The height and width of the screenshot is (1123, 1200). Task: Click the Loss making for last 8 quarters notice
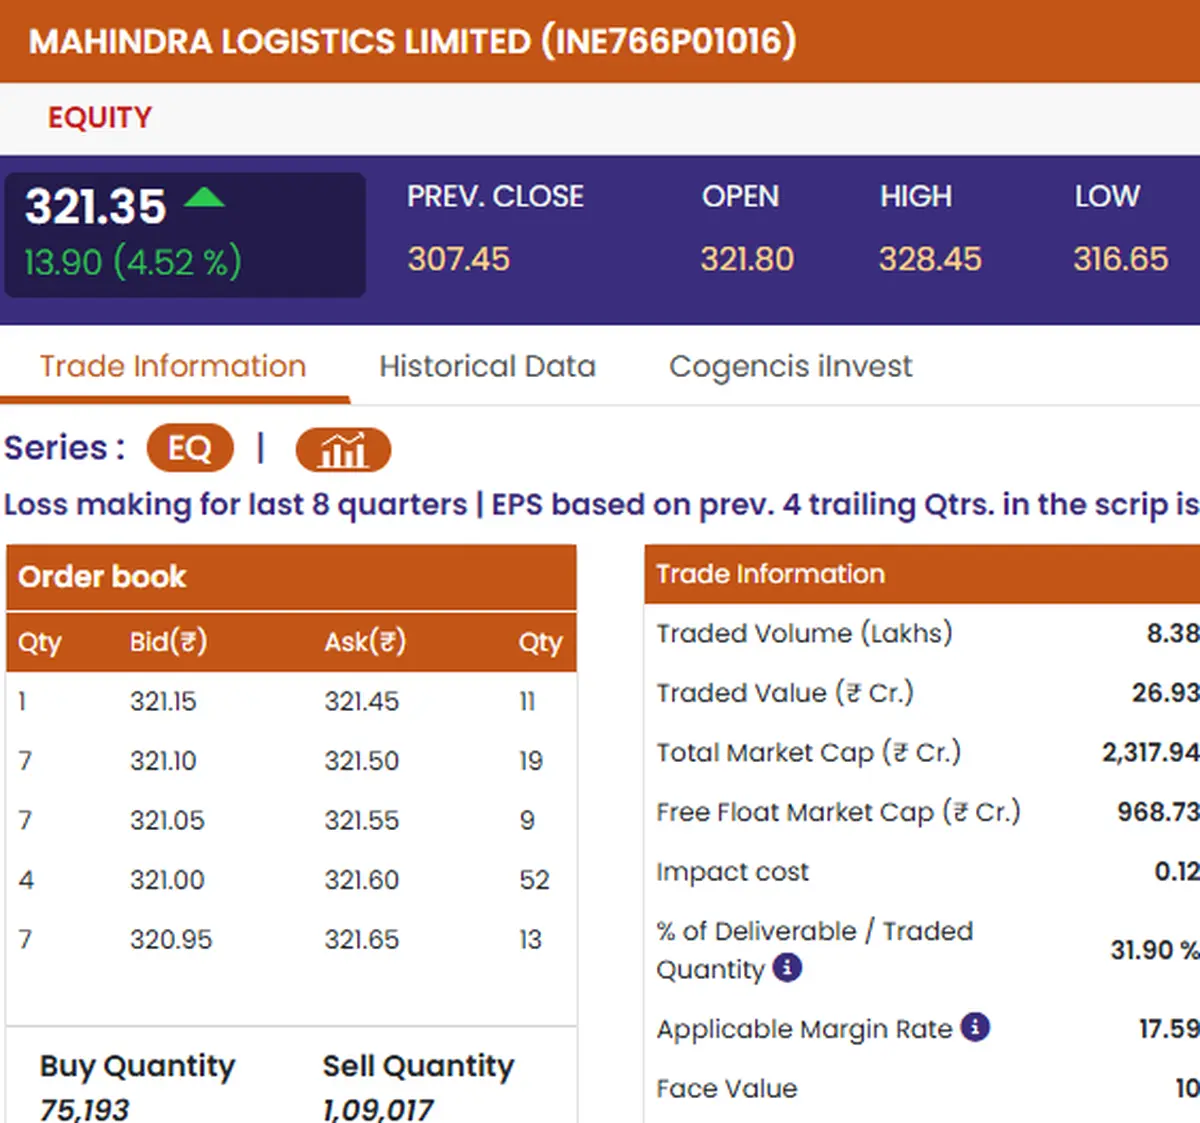click(x=235, y=504)
